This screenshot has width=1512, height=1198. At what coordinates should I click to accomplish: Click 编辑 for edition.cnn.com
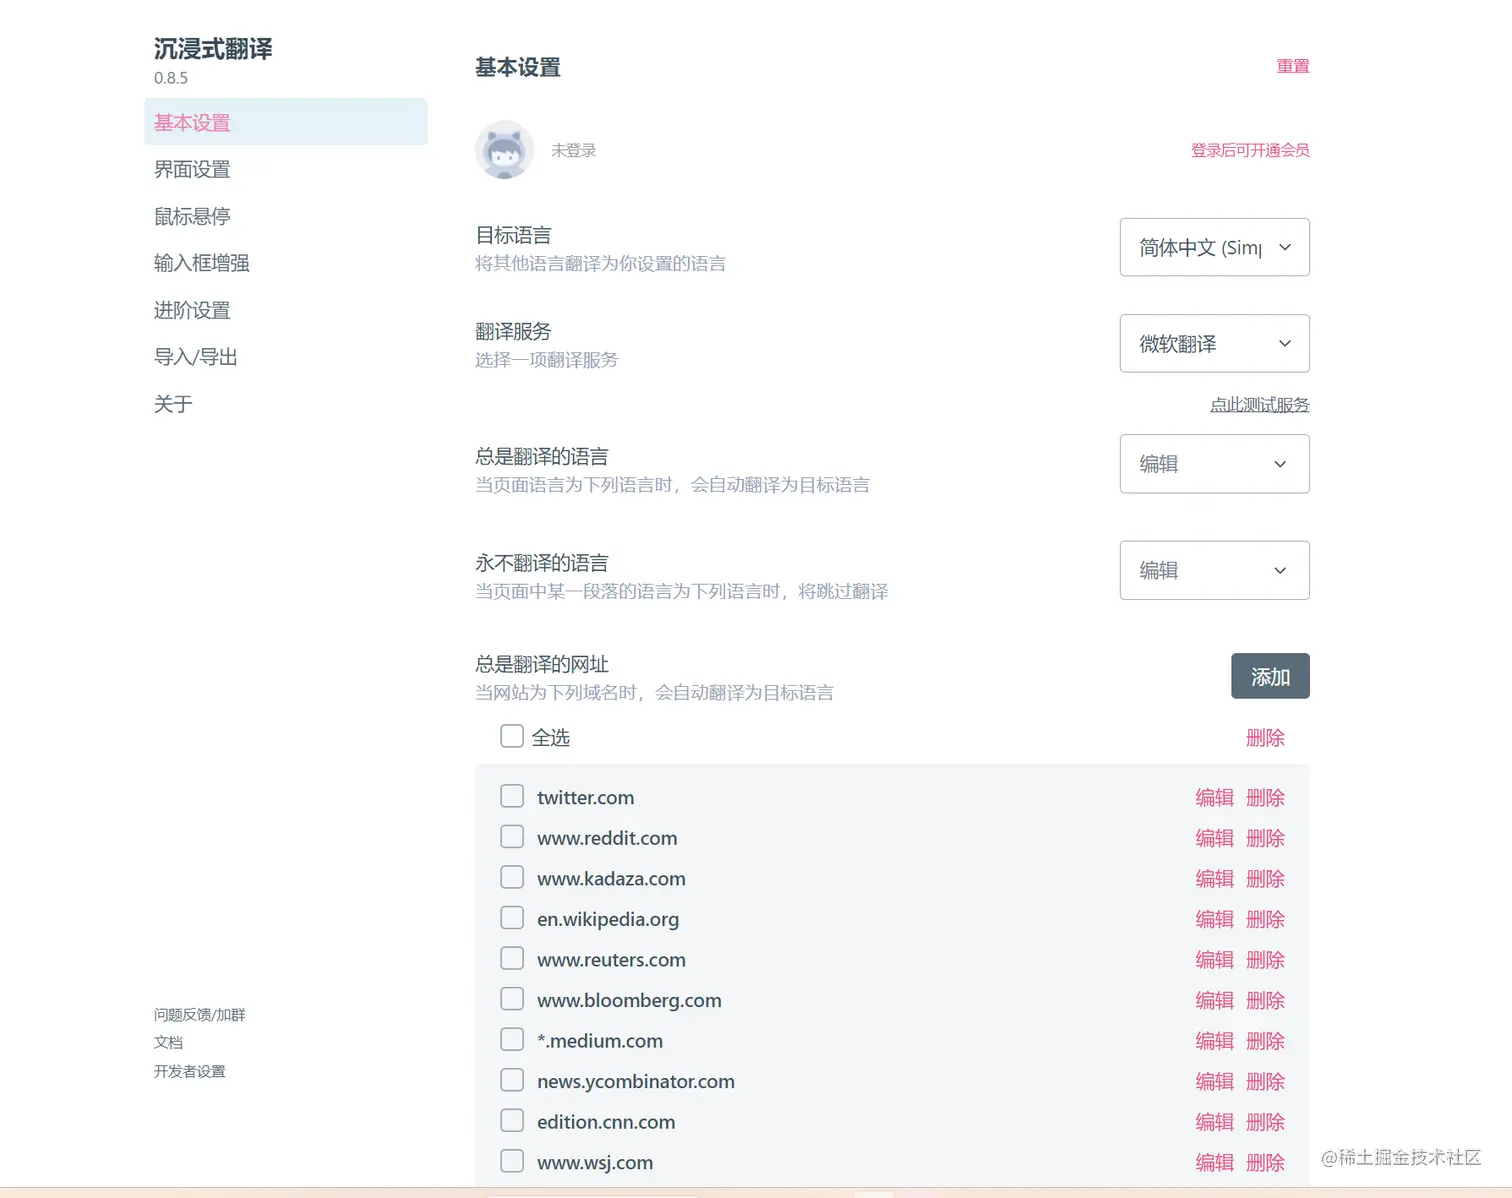point(1215,1122)
